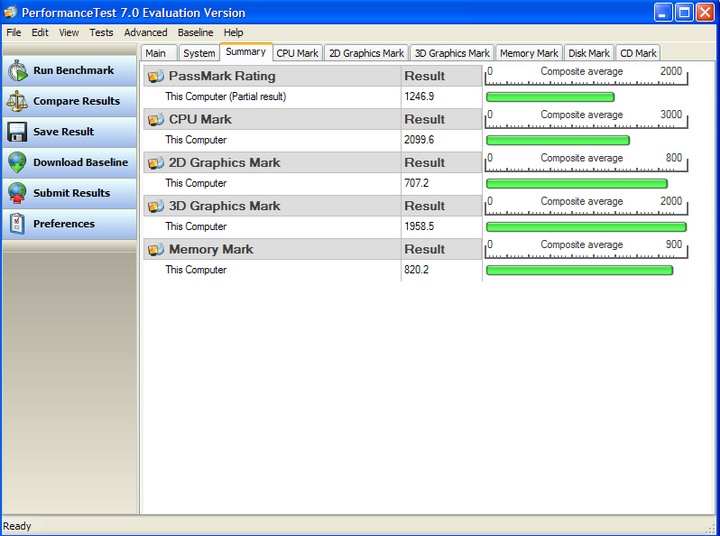Select the 2D Graphics result value 707.2
This screenshot has width=720, height=536.
(416, 183)
